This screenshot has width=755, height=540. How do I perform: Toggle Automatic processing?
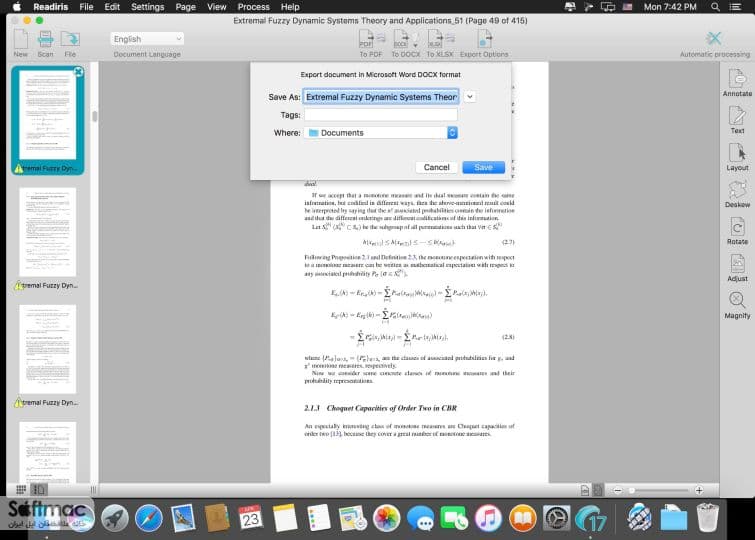point(715,43)
